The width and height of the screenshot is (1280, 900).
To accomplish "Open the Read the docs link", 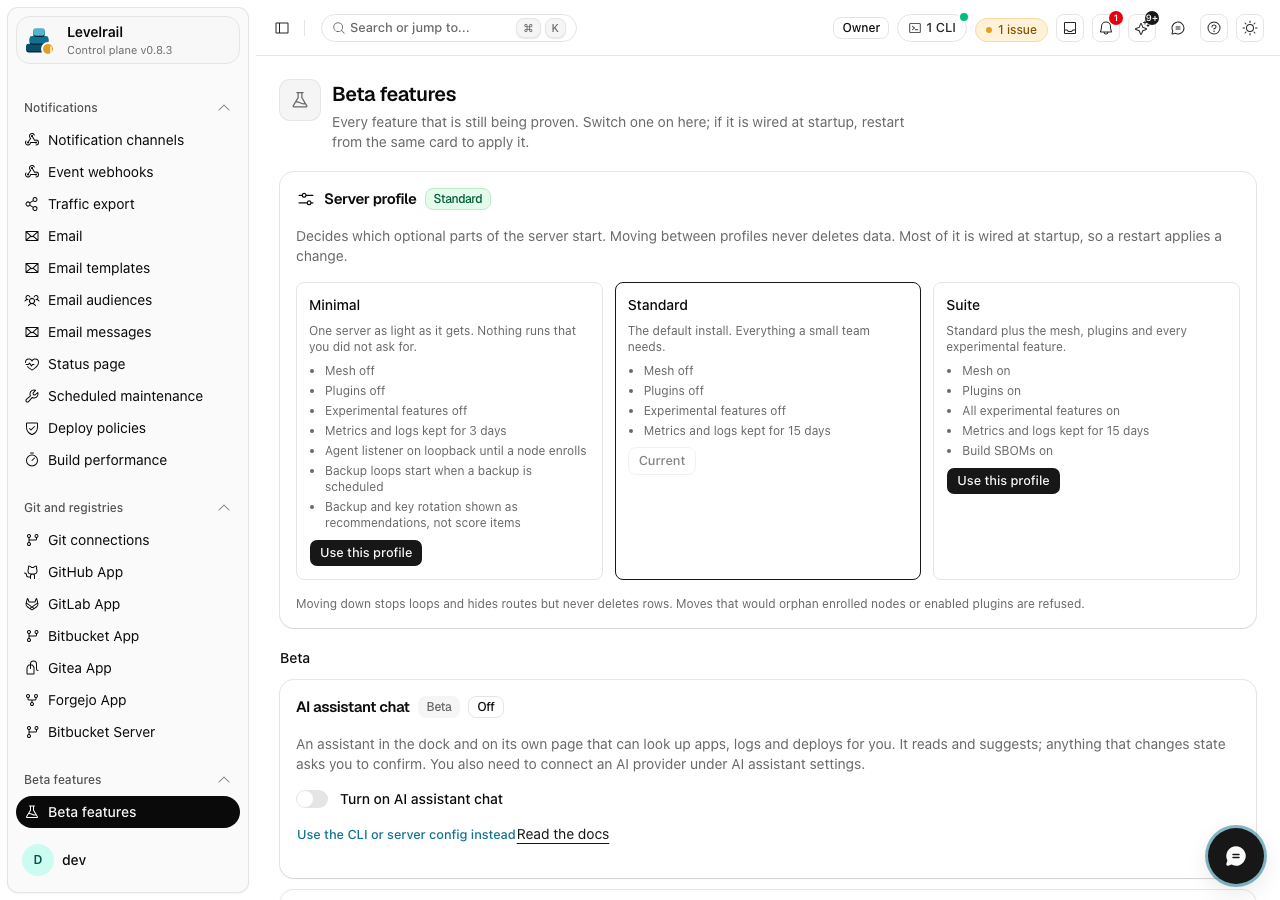I will tap(563, 834).
